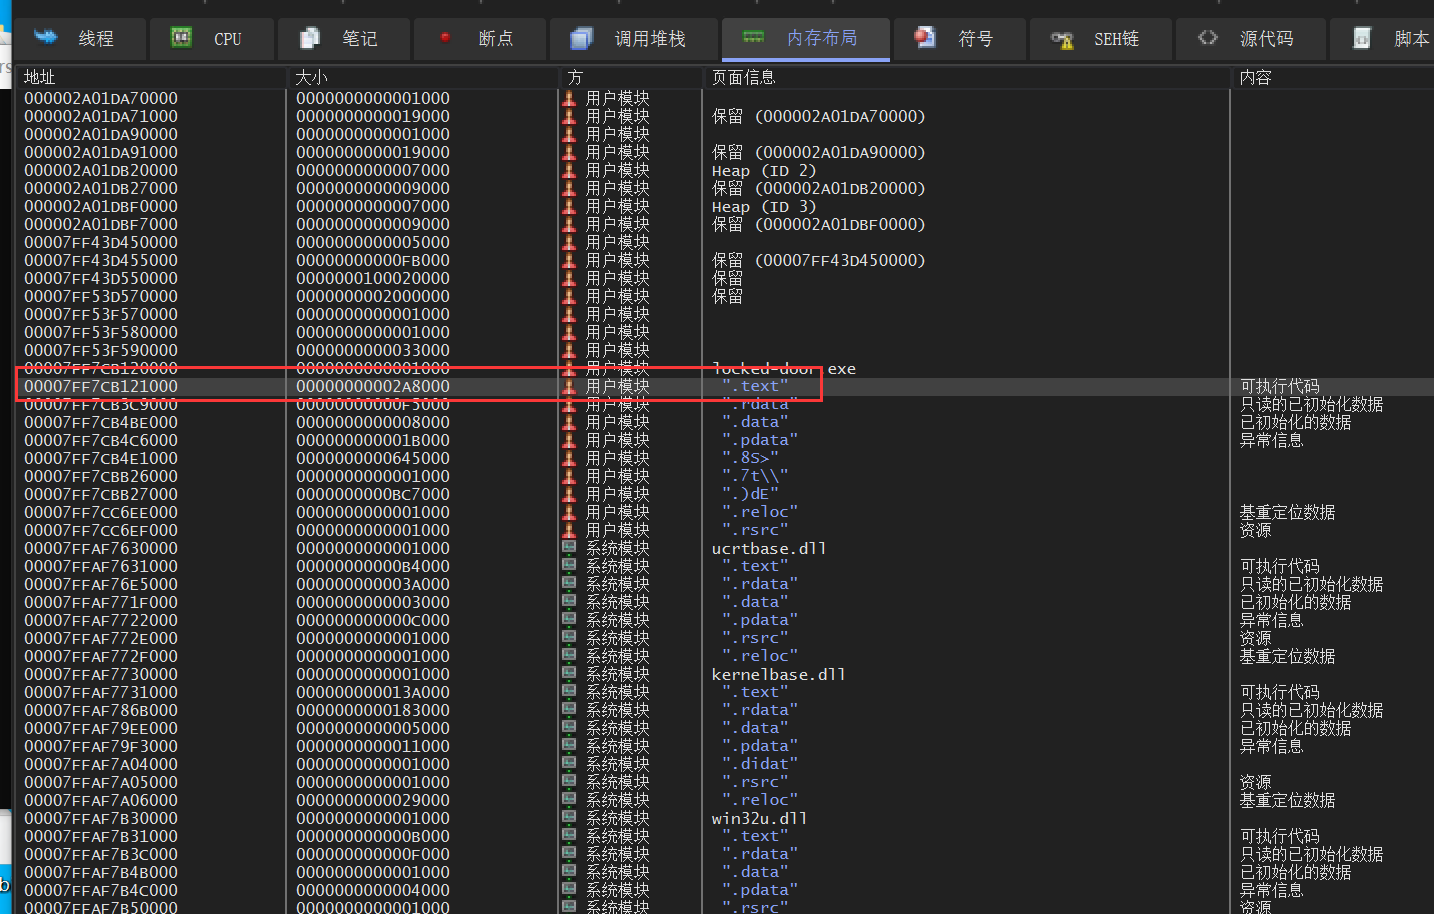The width and height of the screenshot is (1434, 914).
Task: Click the ".)dE" section entry
Action: click(x=750, y=494)
